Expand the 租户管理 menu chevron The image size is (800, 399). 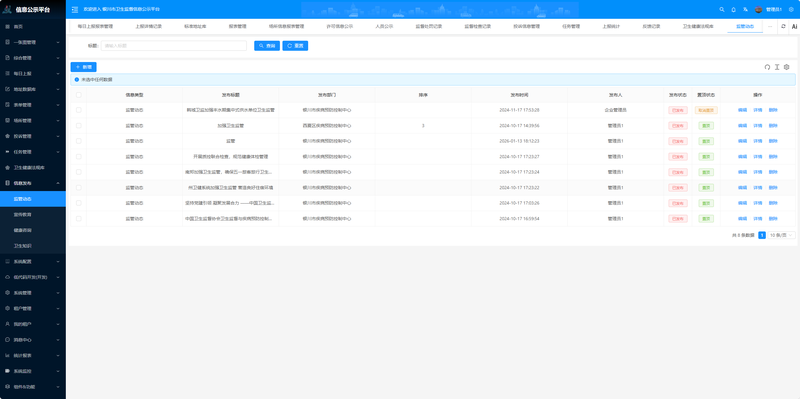[58, 308]
